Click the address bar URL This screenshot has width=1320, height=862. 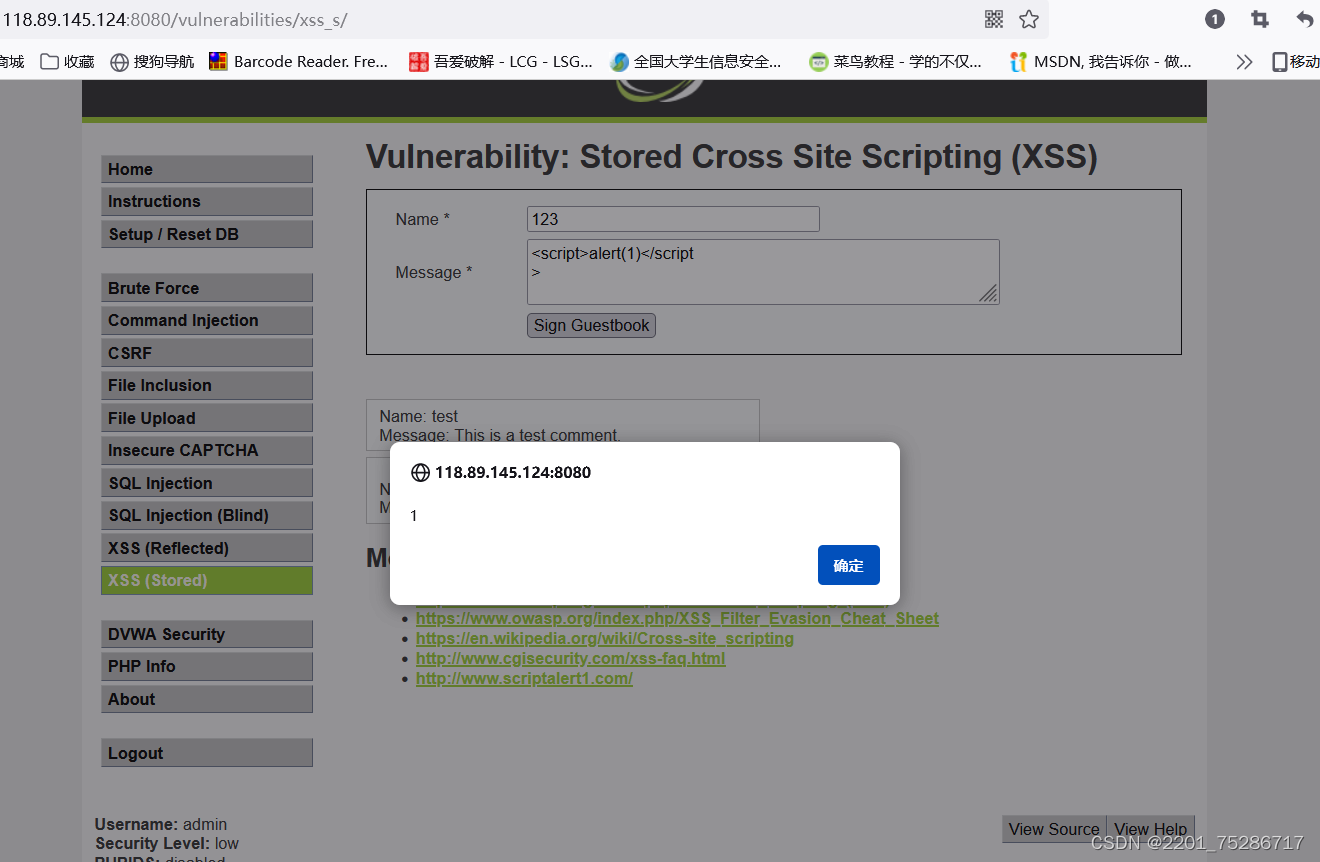point(176,19)
